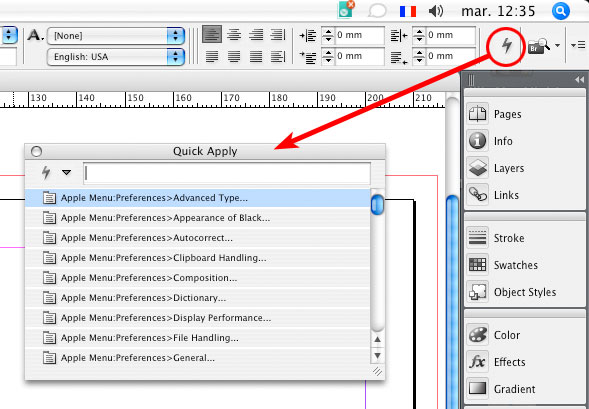589x409 pixels.
Task: Choose Preferences>File Handling... row
Action: point(197,338)
